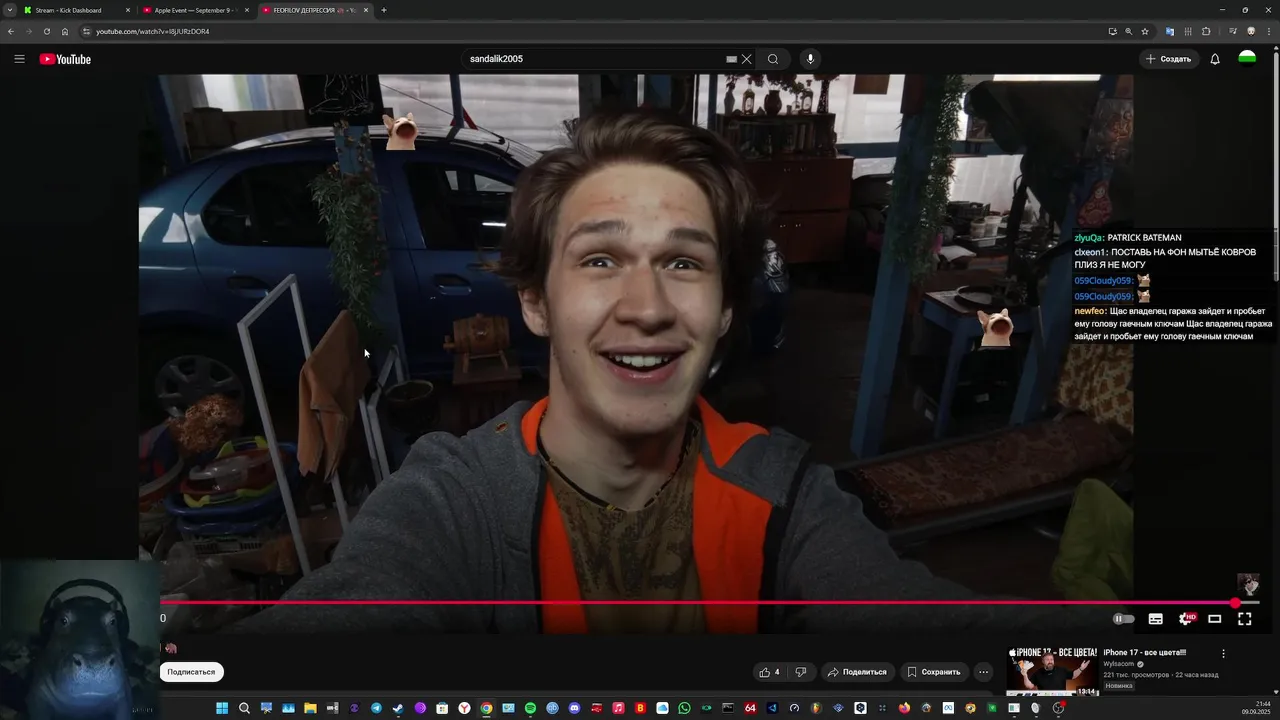This screenshot has width=1280, height=720.
Task: Open player settings gear
Action: tap(1185, 619)
